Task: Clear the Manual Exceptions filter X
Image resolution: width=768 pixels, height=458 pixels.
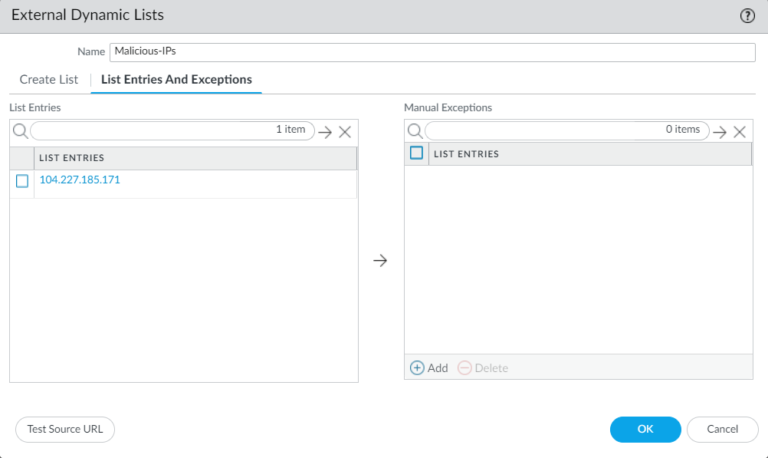Action: (x=740, y=132)
